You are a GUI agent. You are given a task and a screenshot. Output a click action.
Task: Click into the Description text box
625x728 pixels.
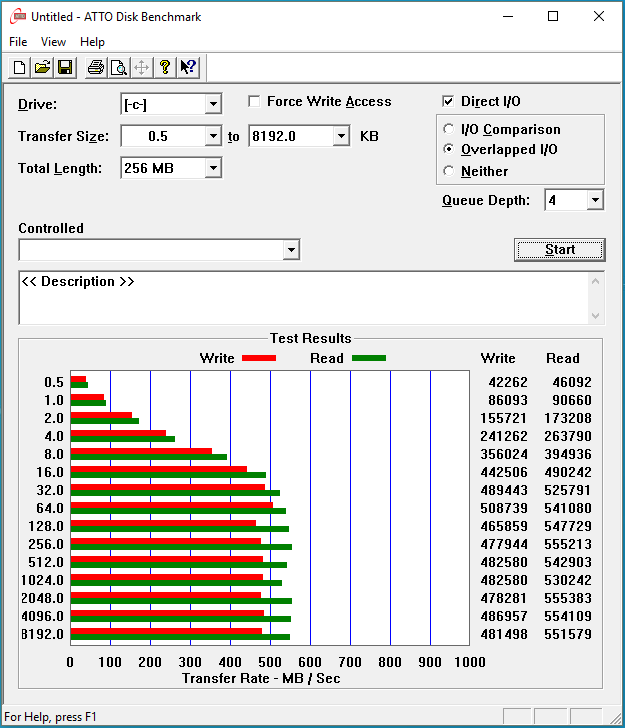coord(305,298)
